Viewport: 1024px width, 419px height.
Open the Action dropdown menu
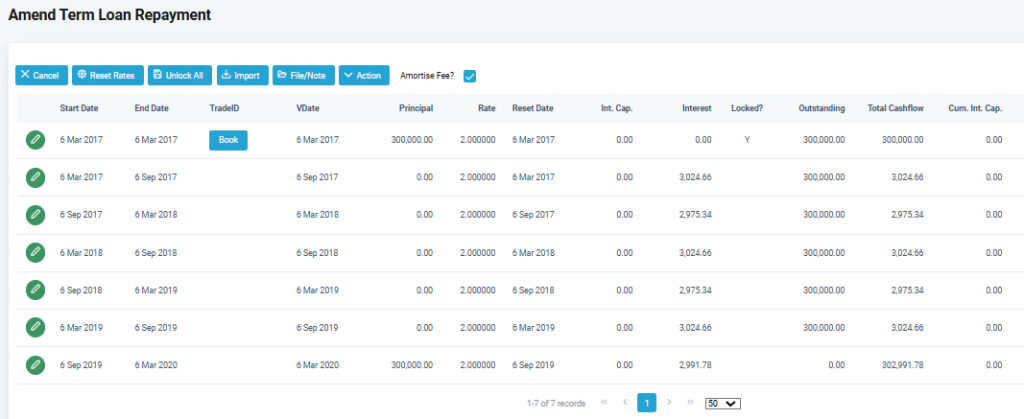[364, 76]
